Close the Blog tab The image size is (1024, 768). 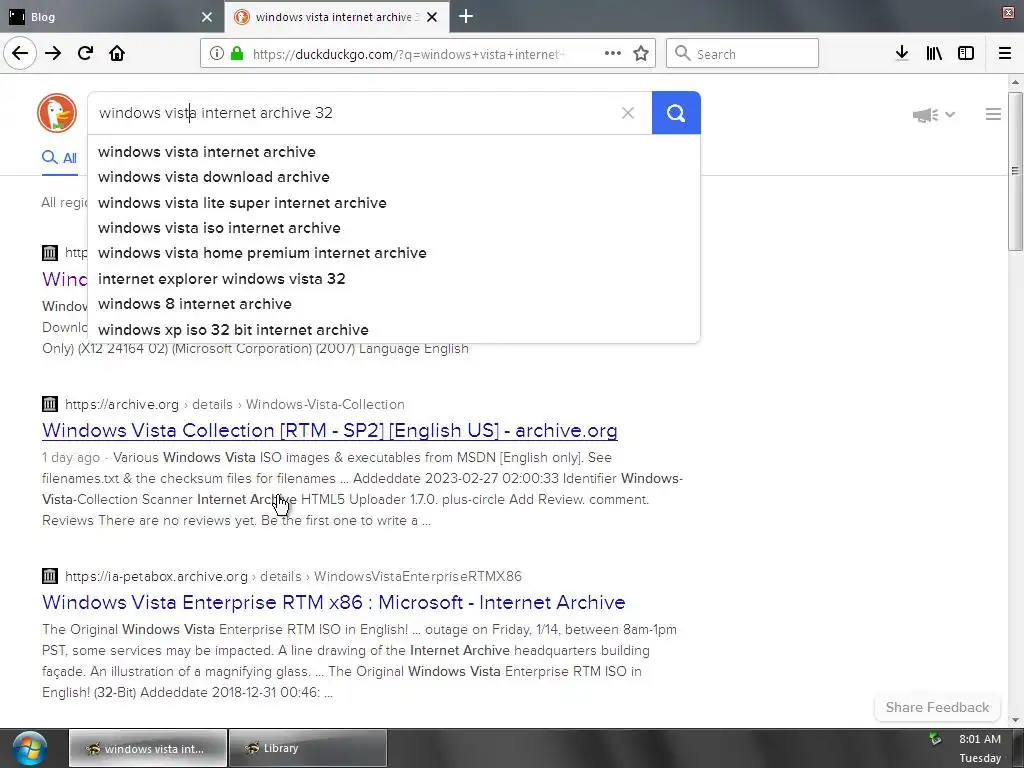tap(207, 17)
